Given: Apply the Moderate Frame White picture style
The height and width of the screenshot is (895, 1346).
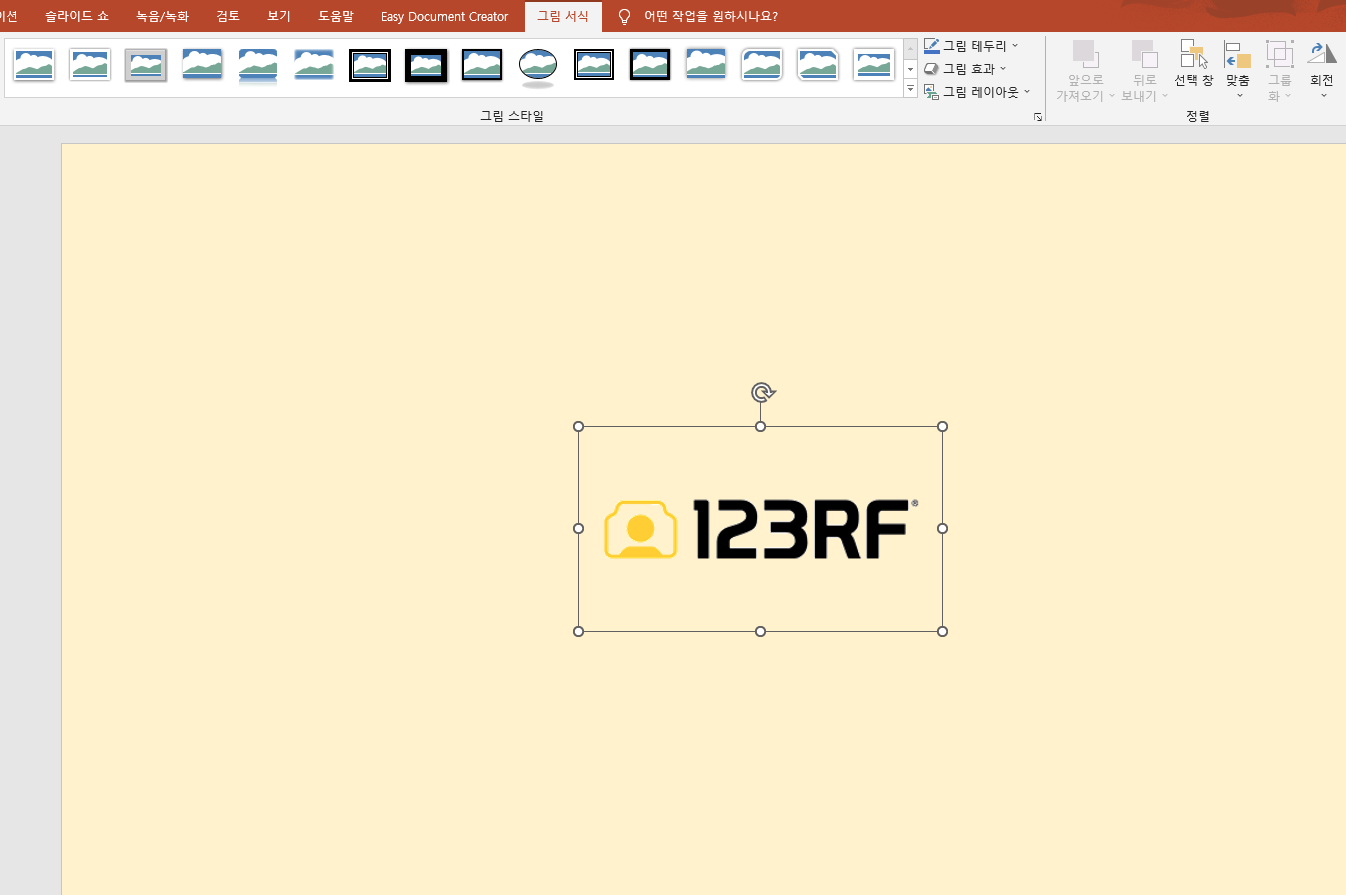Looking at the screenshot, I should coord(874,66).
